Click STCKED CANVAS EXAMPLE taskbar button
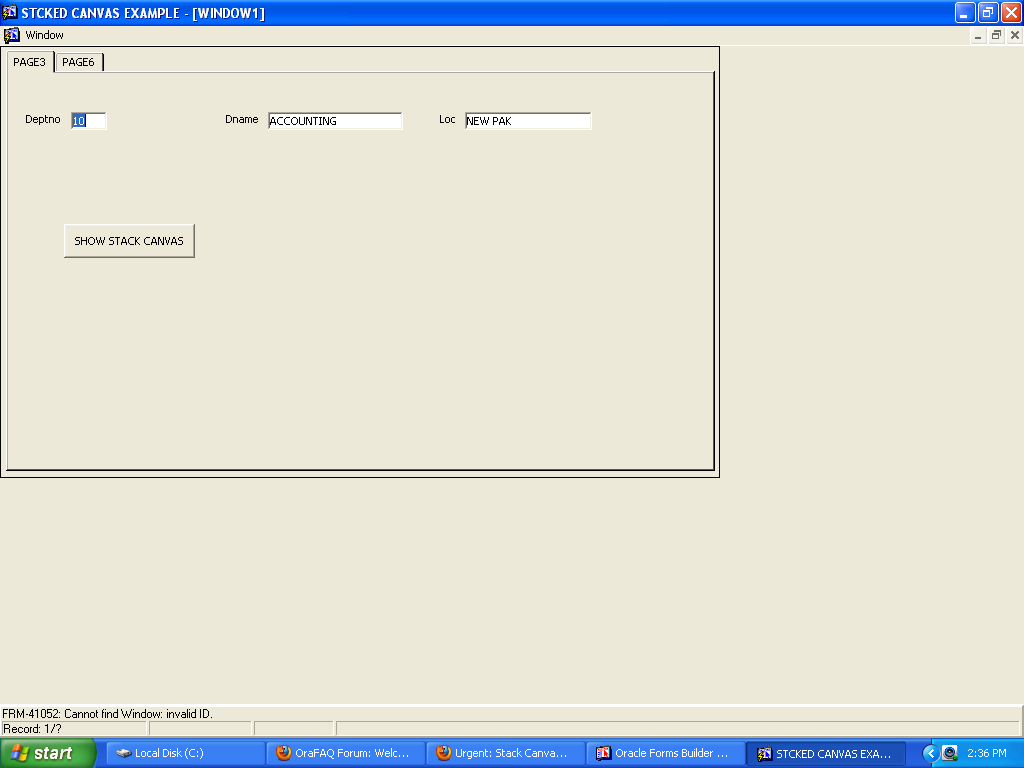Viewport: 1024px width, 768px height. [x=825, y=753]
